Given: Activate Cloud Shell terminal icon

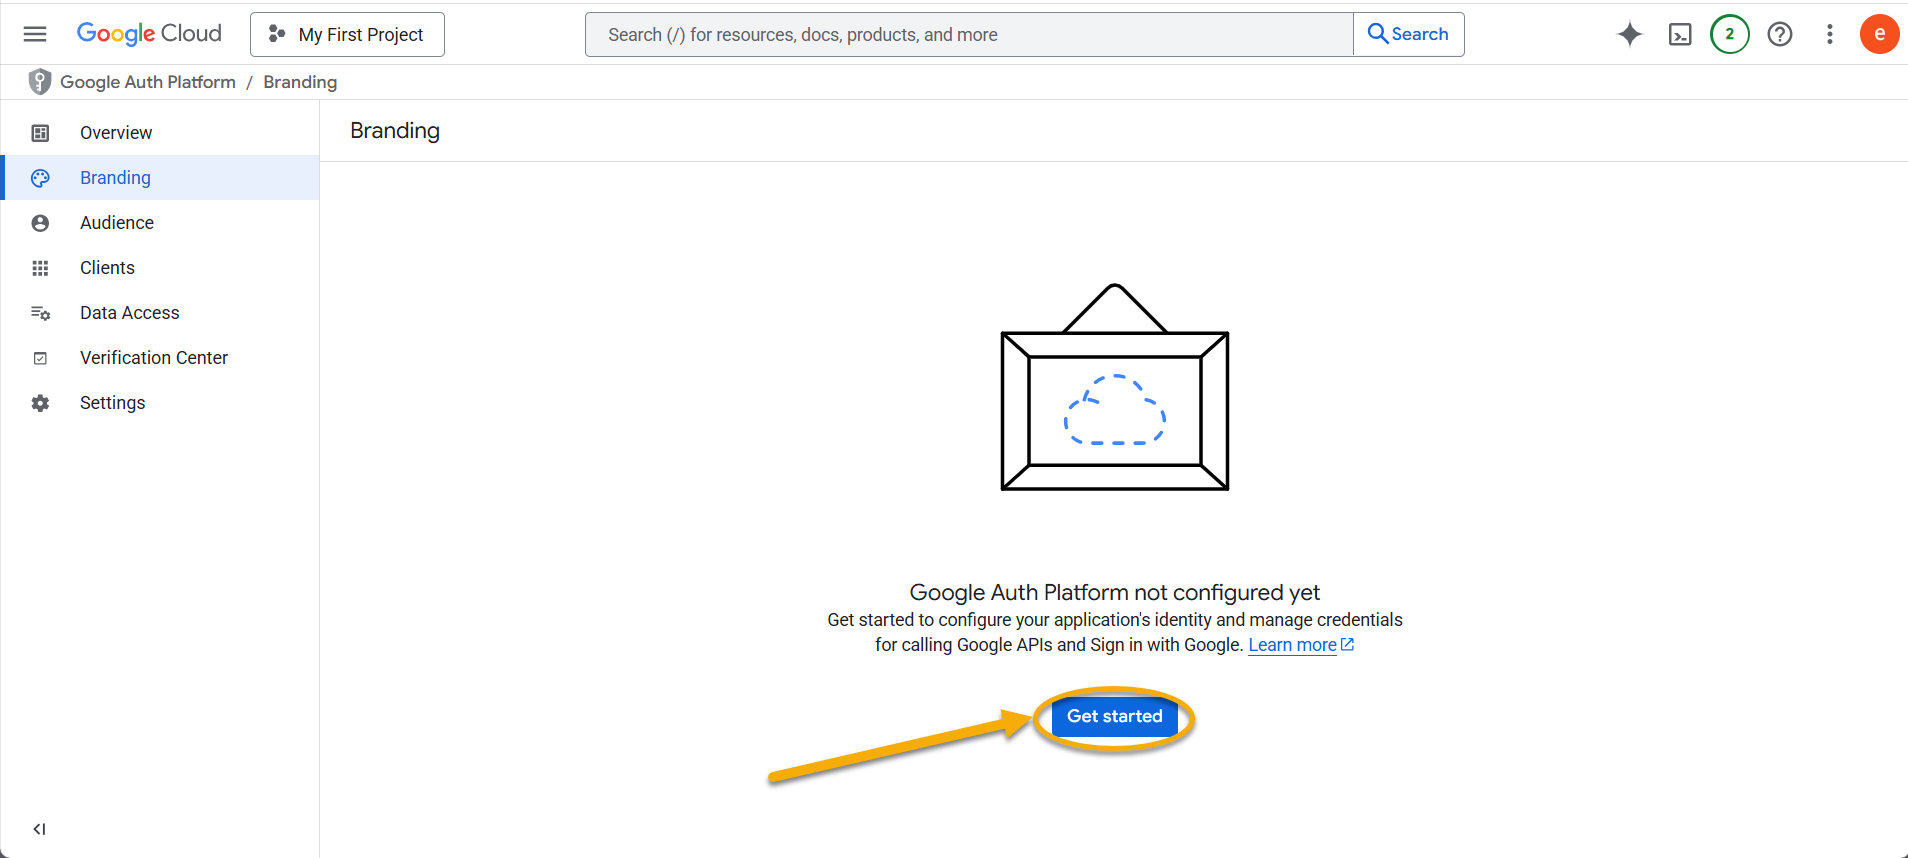Looking at the screenshot, I should click(x=1680, y=34).
